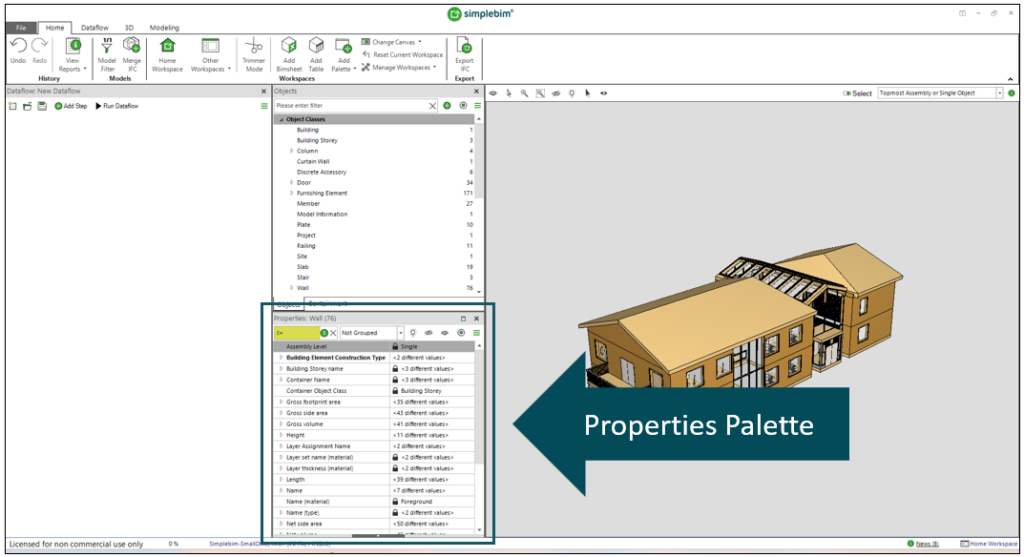This screenshot has width=1024, height=557.
Task: Open the Model Filter tool
Action: pos(106,54)
